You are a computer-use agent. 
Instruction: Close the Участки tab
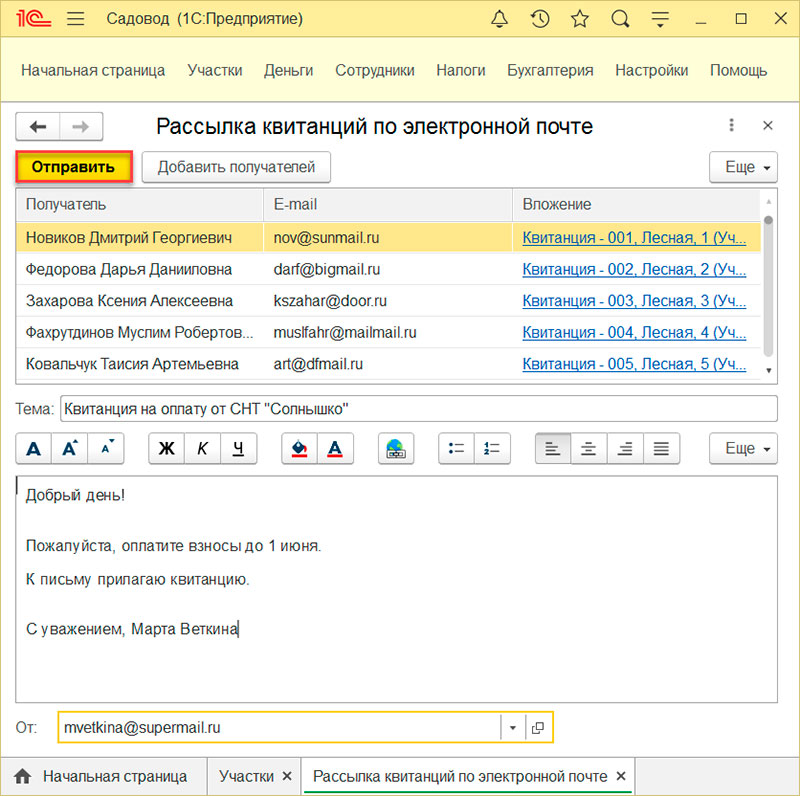coord(287,776)
